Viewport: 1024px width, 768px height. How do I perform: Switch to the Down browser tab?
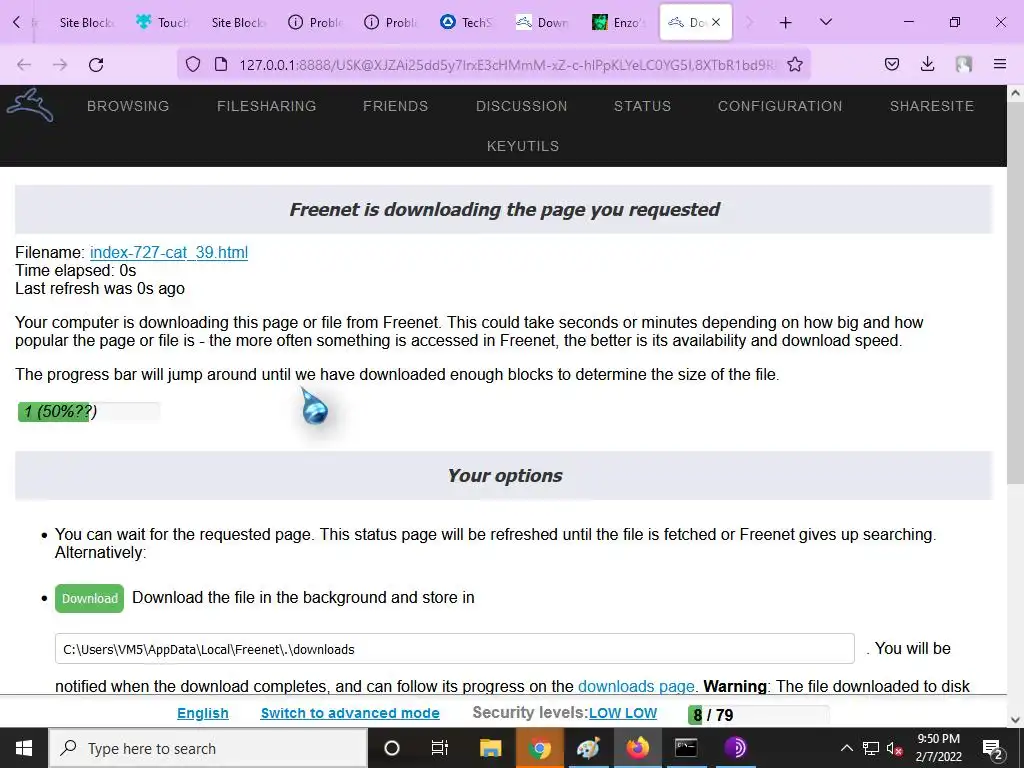[x=543, y=22]
